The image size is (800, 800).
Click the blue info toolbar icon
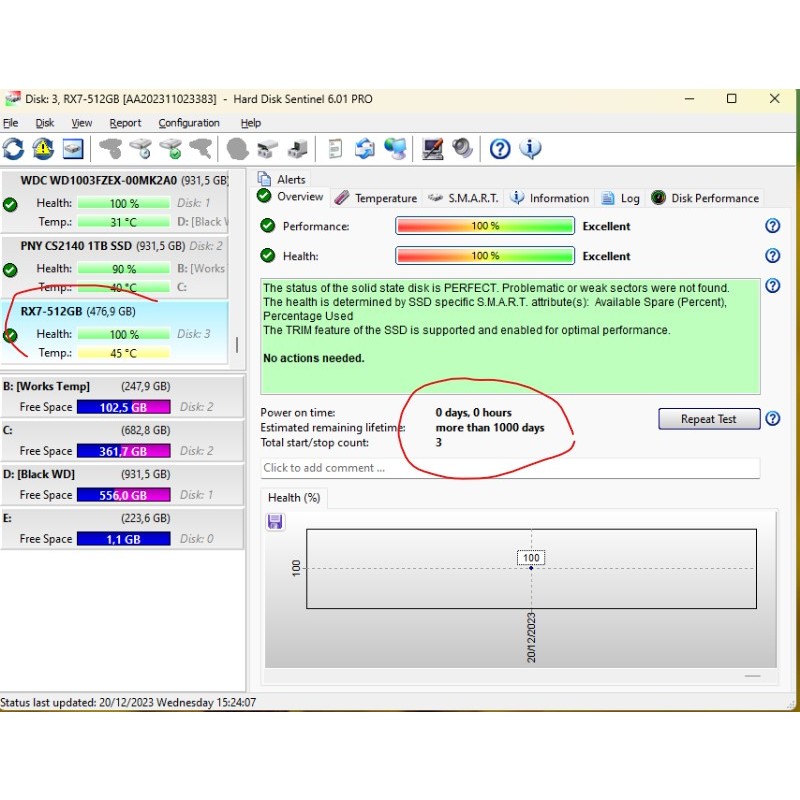click(530, 149)
